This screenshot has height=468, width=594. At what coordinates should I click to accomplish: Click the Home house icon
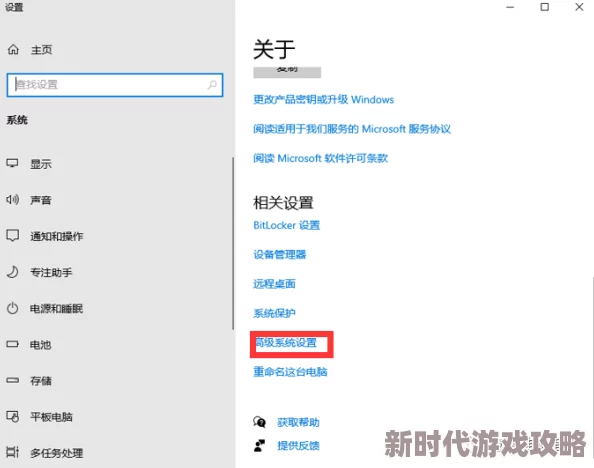point(13,49)
